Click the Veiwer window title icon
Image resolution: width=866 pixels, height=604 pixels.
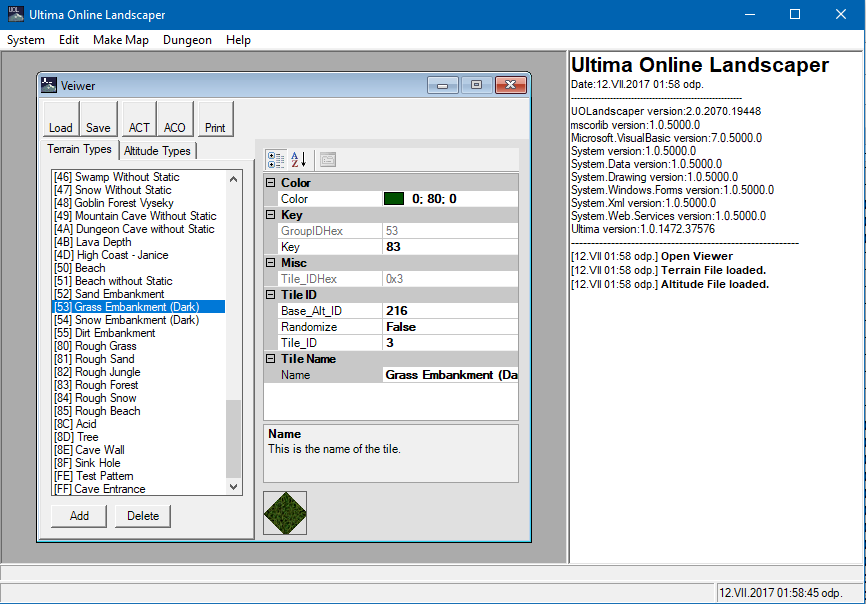pyautogui.click(x=49, y=86)
